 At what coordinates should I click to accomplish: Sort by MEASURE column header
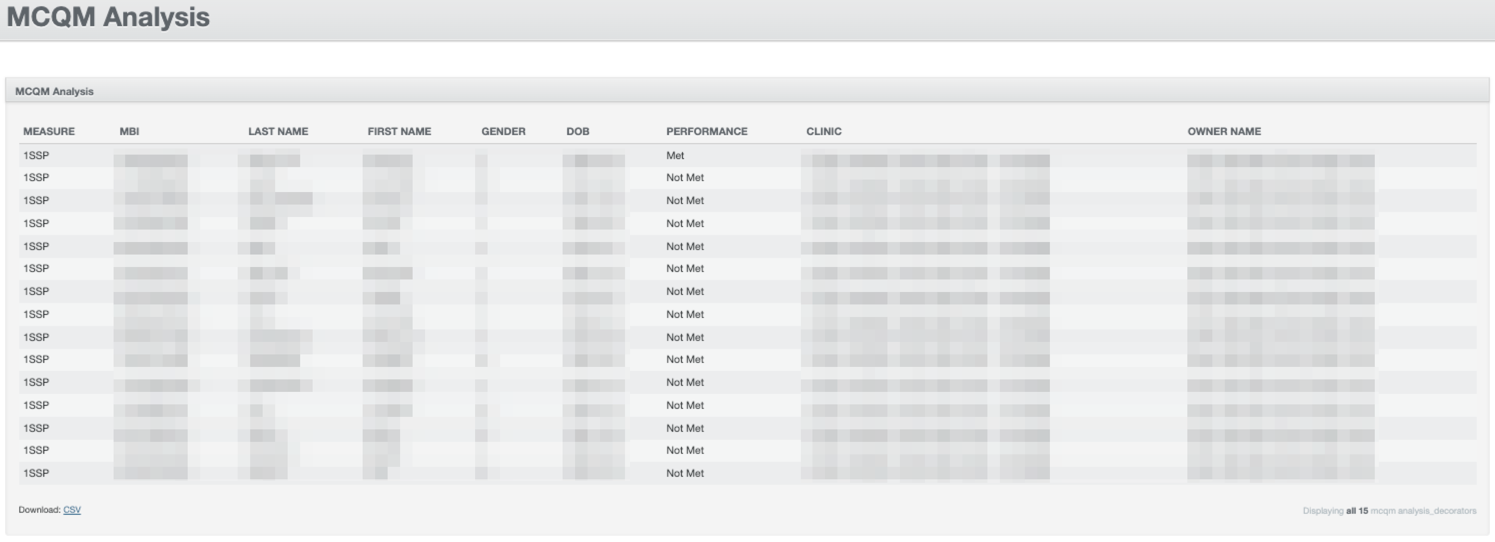(49, 131)
